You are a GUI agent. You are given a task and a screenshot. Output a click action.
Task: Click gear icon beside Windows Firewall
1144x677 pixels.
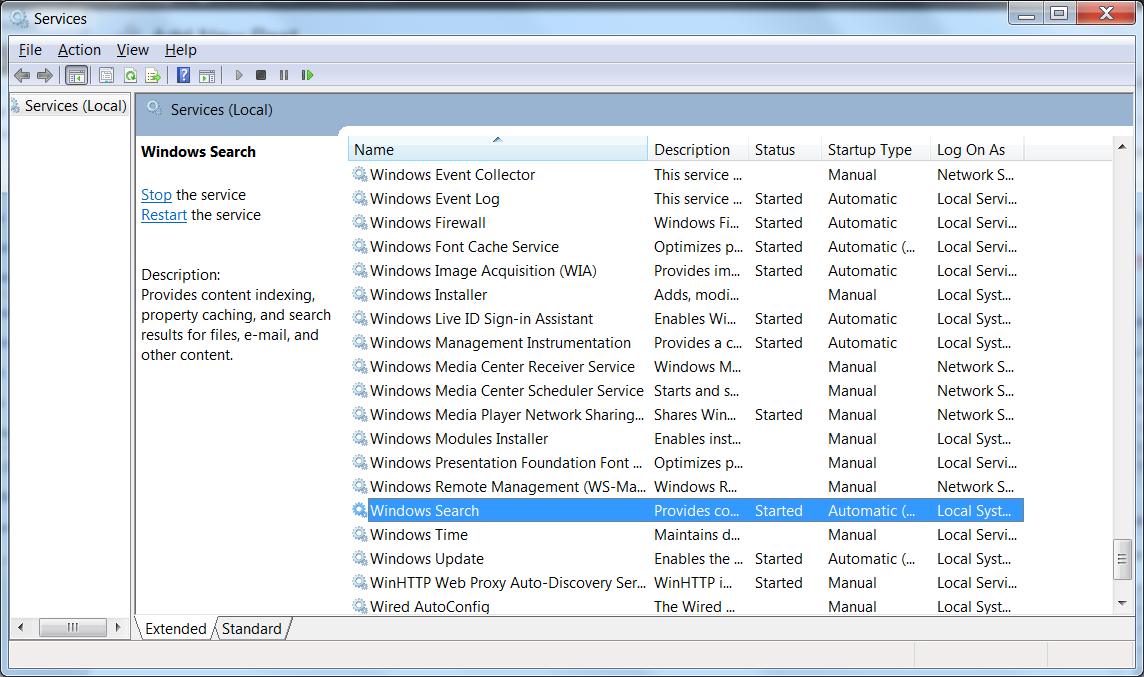click(360, 223)
